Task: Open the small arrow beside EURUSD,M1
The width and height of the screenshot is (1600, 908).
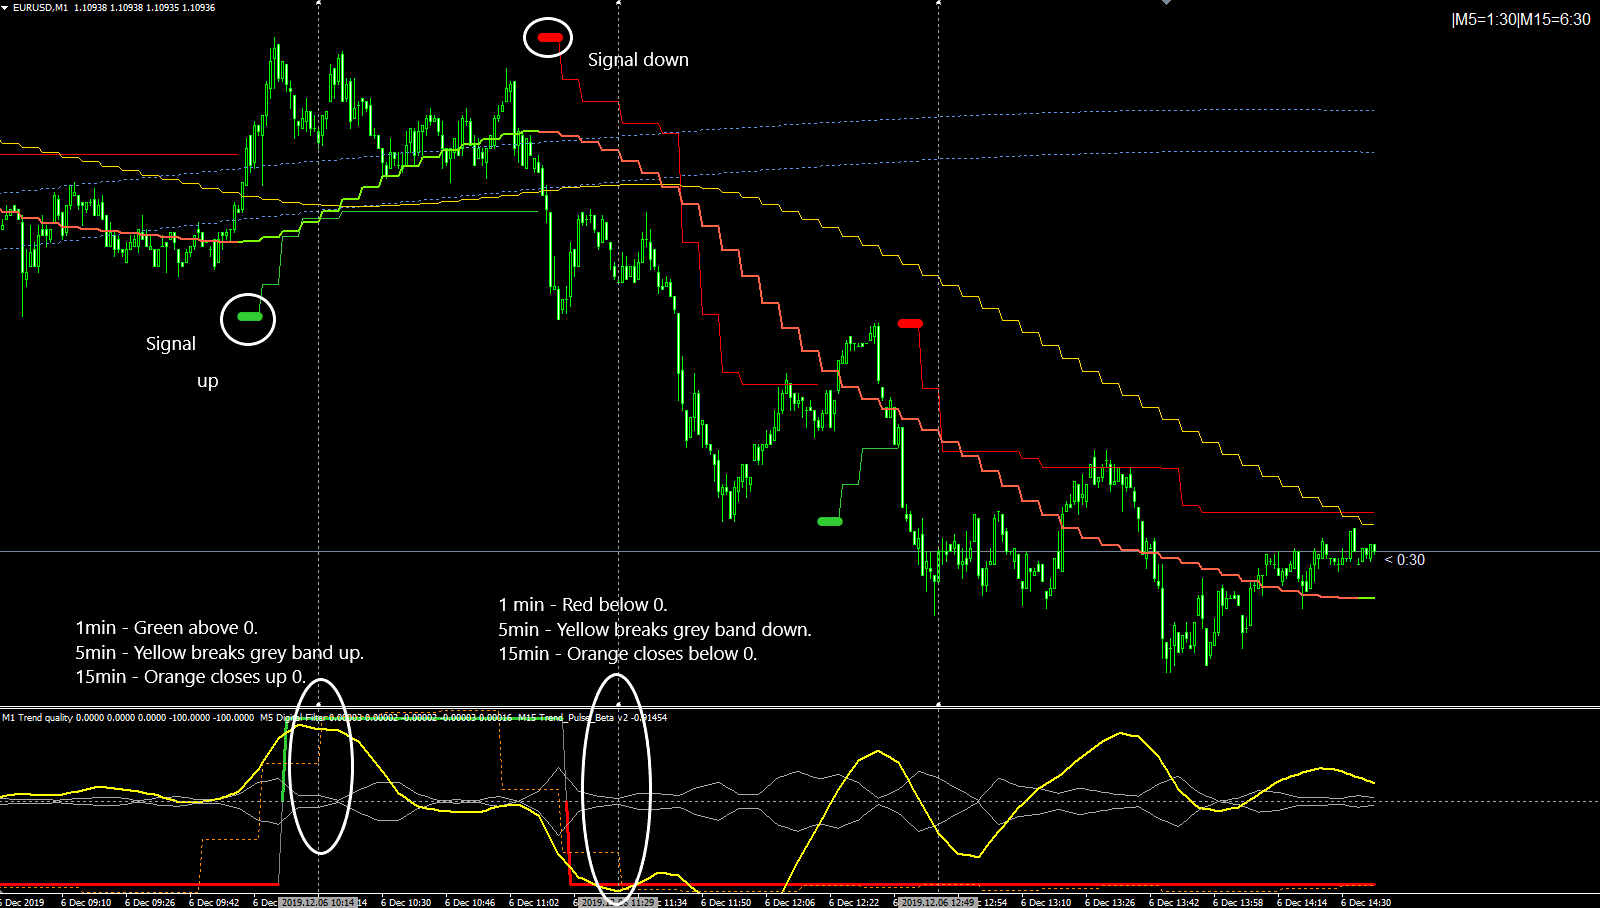Action: pyautogui.click(x=5, y=7)
